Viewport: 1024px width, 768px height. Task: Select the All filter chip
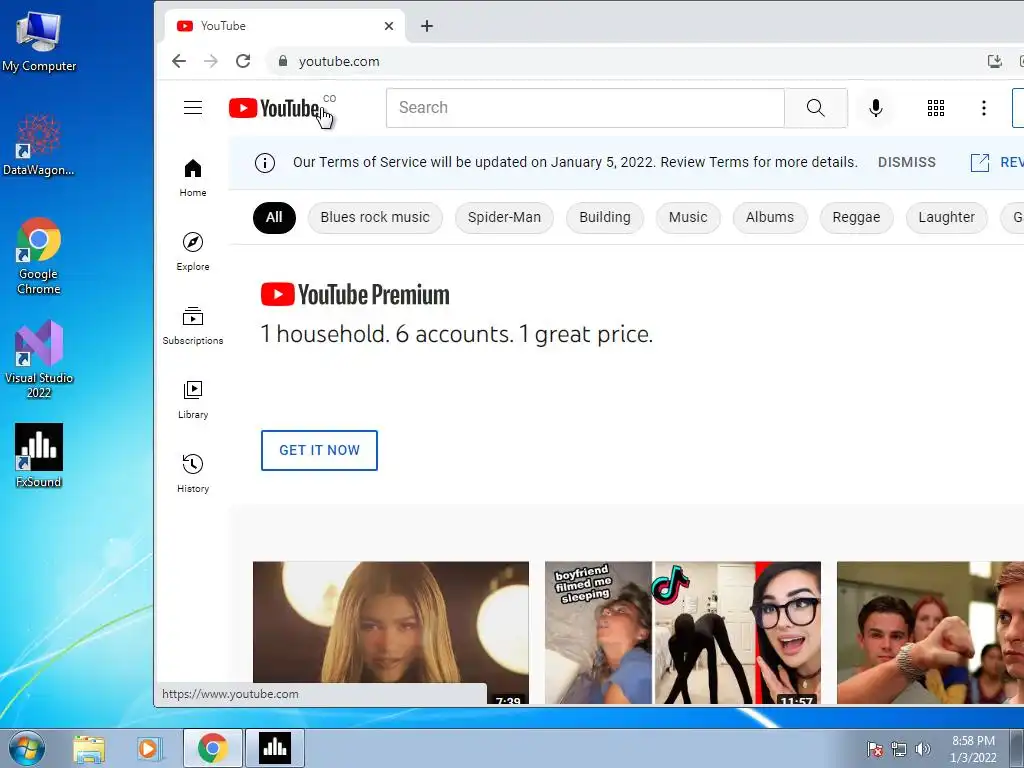click(x=274, y=217)
